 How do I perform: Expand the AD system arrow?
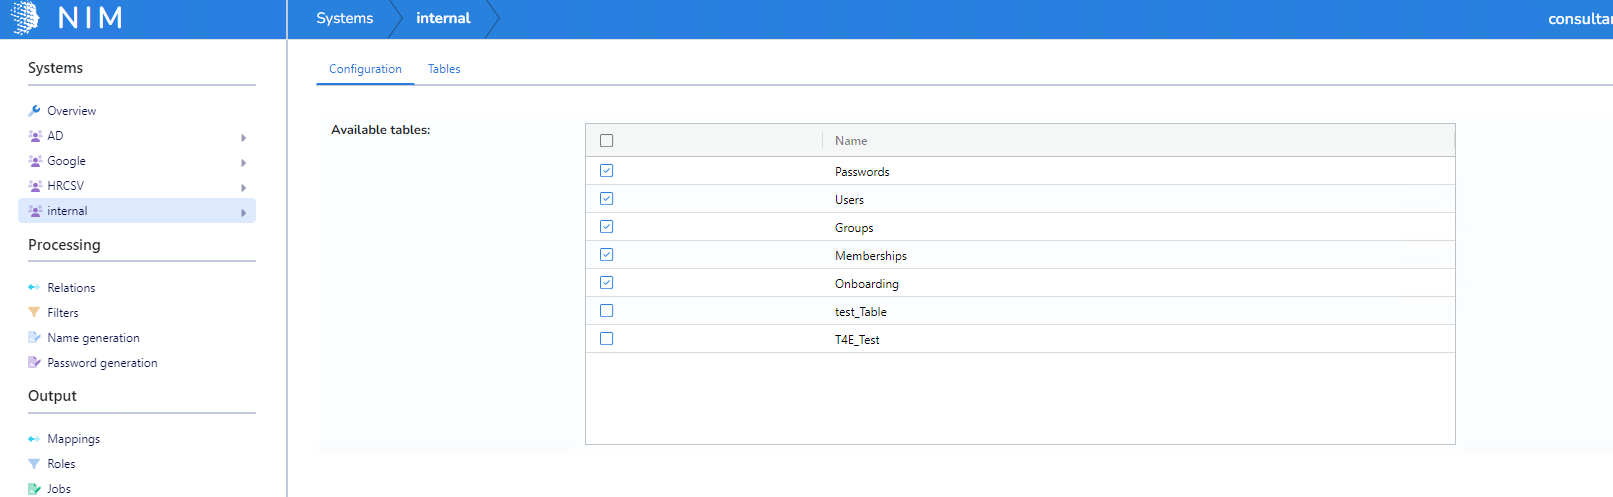click(243, 137)
